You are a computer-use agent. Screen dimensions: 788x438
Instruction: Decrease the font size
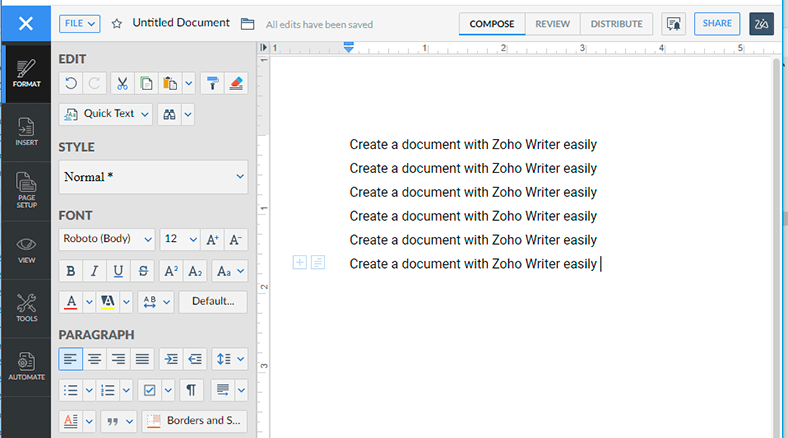point(236,239)
